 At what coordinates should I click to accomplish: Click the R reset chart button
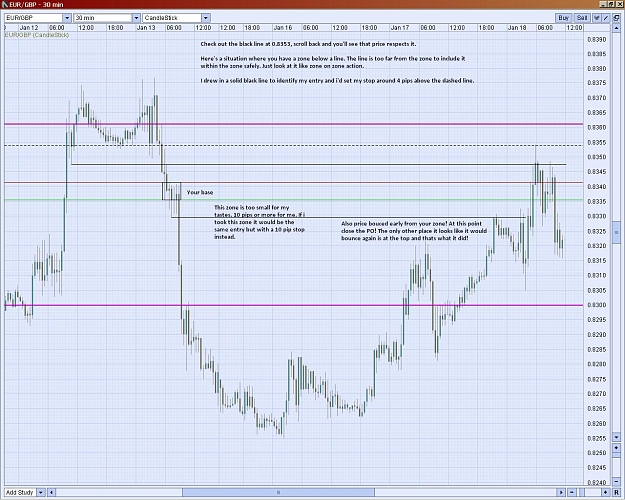coord(616,492)
